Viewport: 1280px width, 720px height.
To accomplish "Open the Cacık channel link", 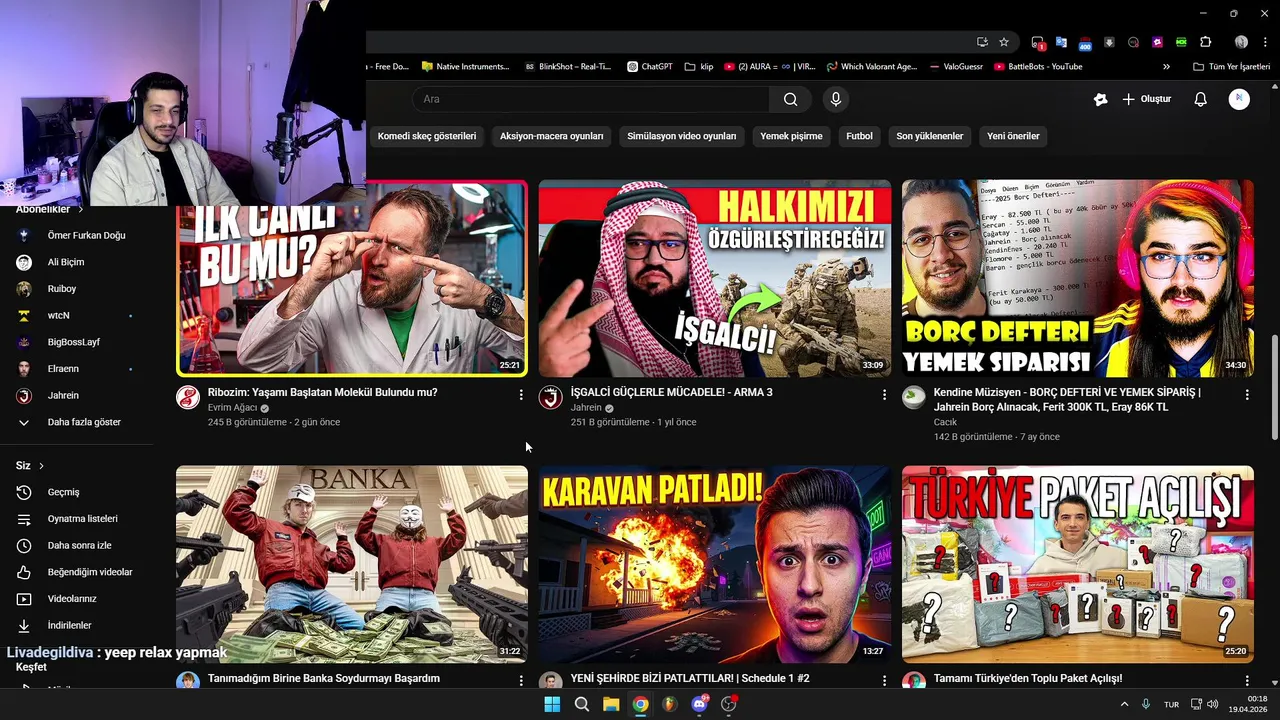I will tap(945, 422).
